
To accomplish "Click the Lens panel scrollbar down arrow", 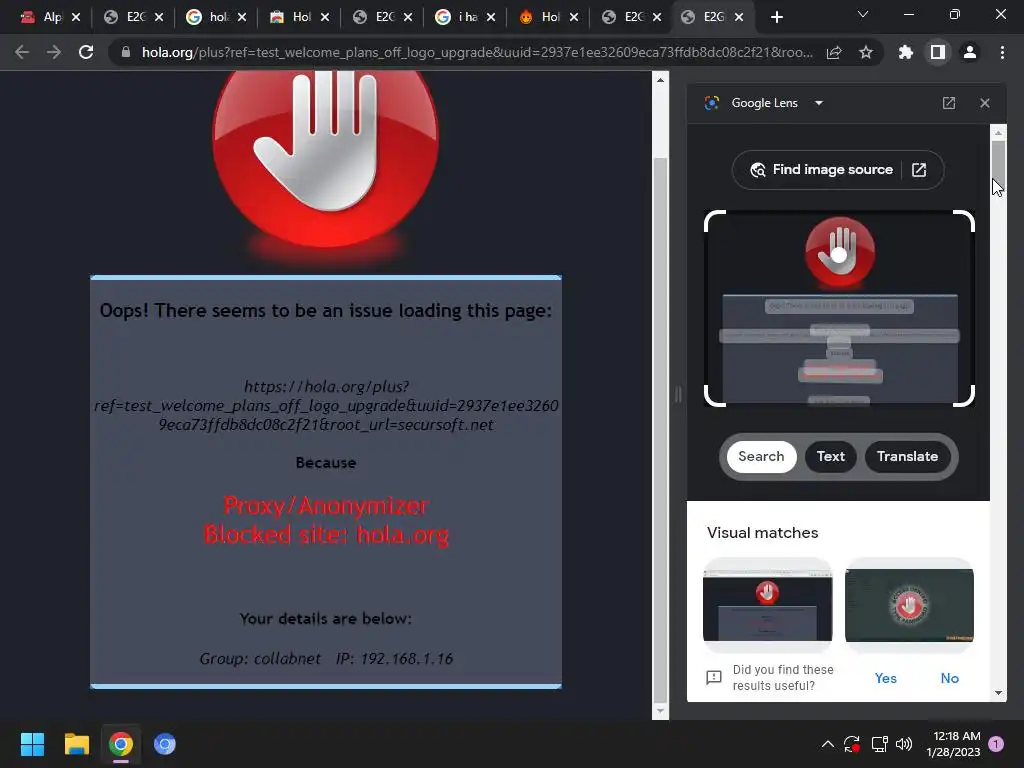I will click(998, 693).
